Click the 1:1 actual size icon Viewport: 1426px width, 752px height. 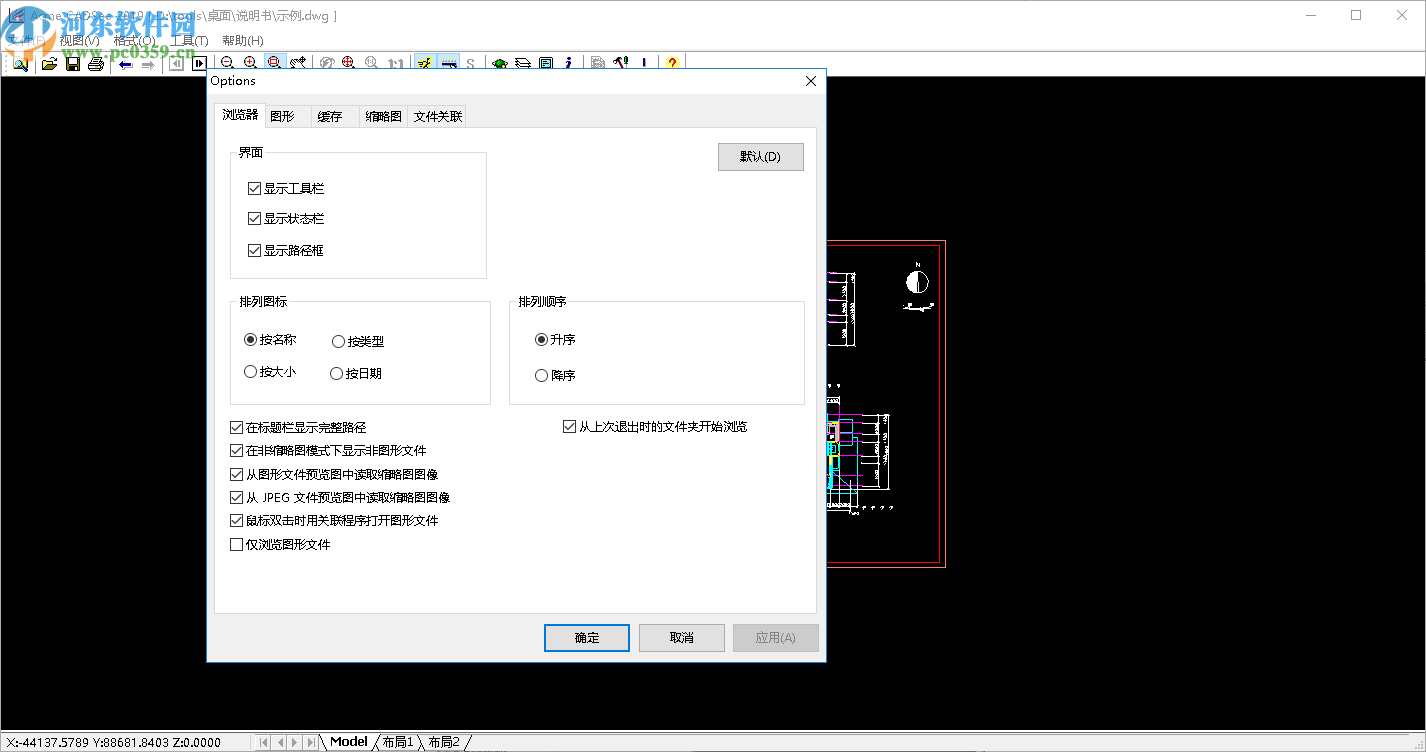pos(396,63)
